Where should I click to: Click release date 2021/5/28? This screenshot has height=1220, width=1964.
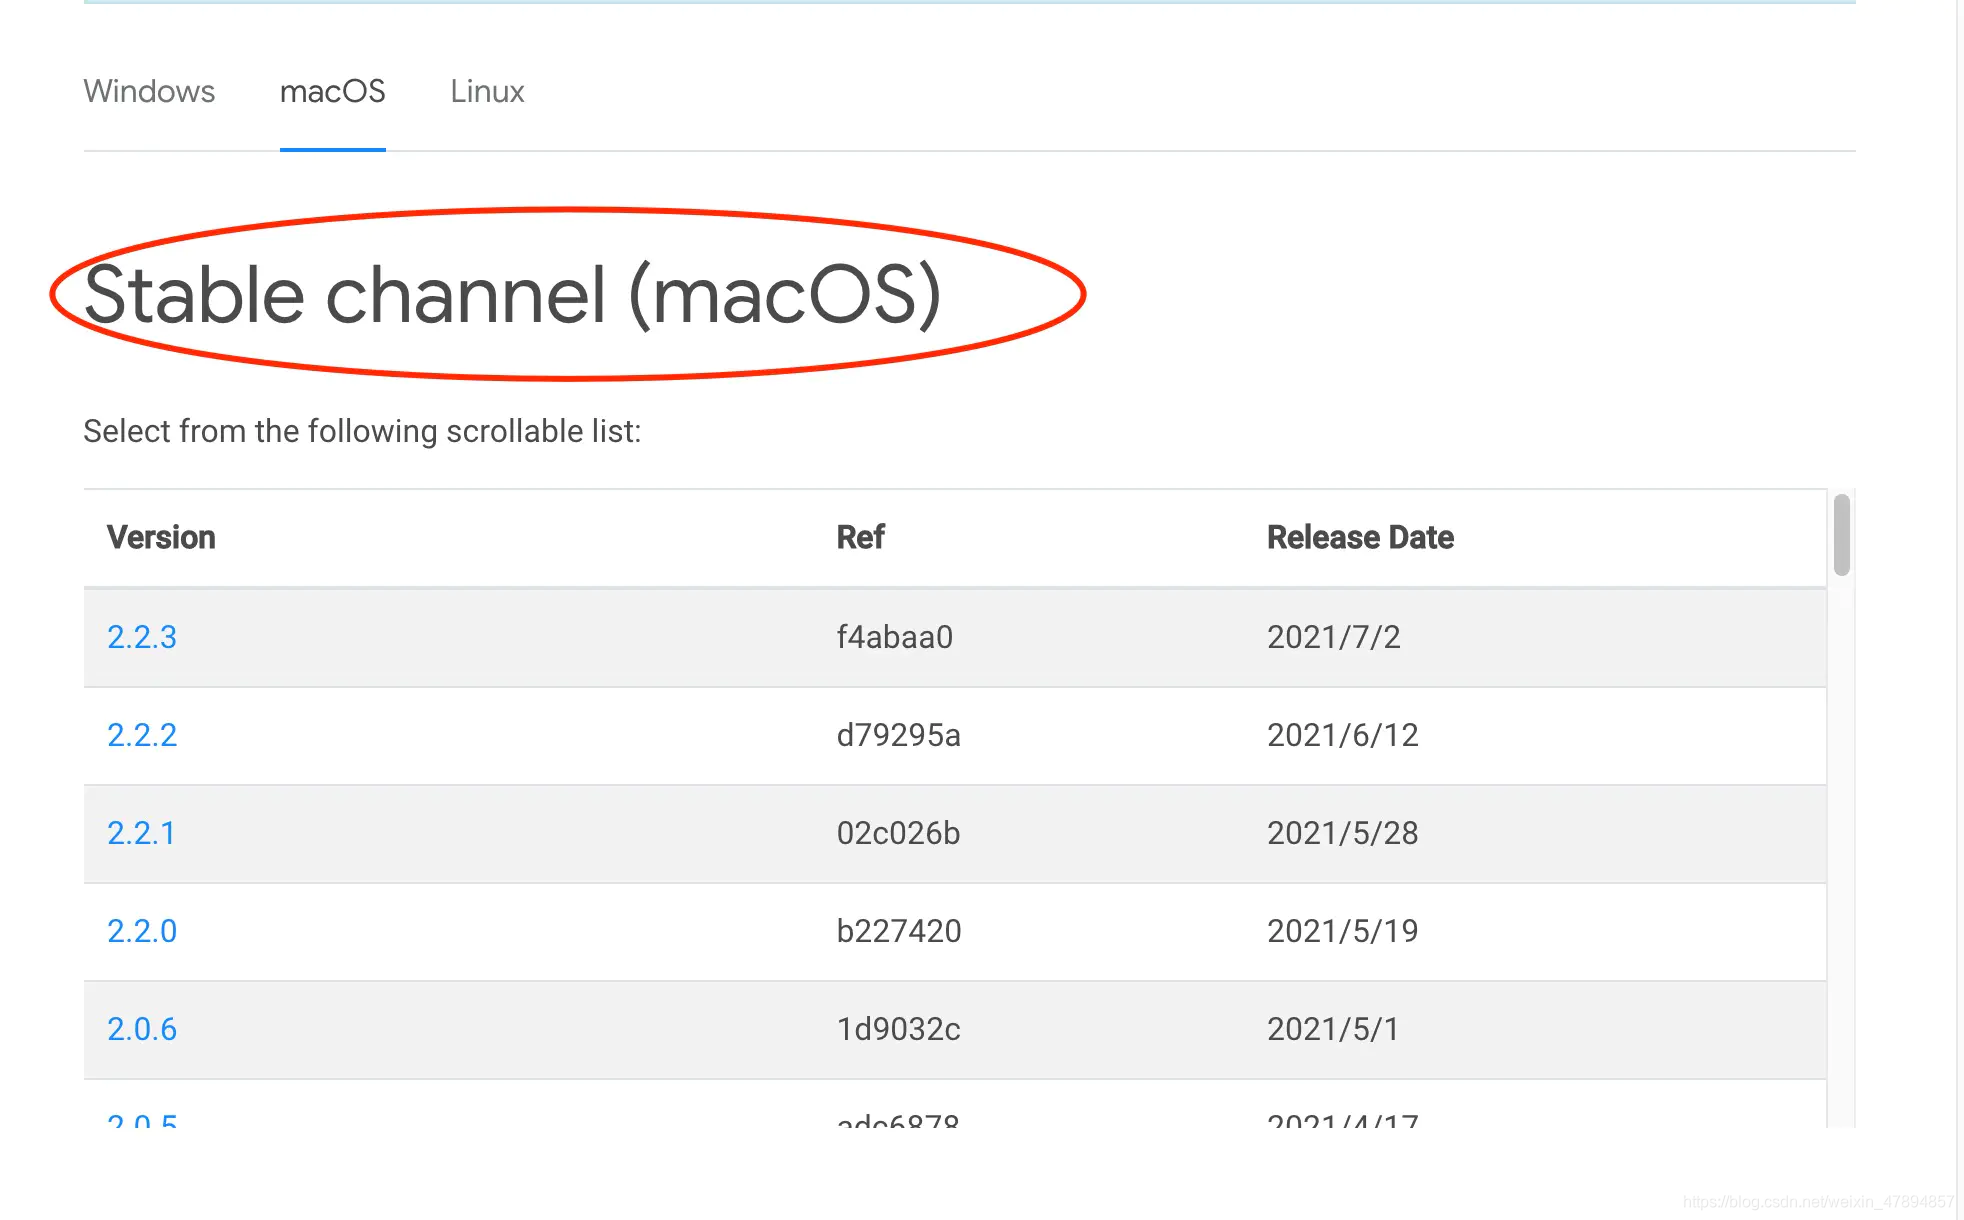1343,833
